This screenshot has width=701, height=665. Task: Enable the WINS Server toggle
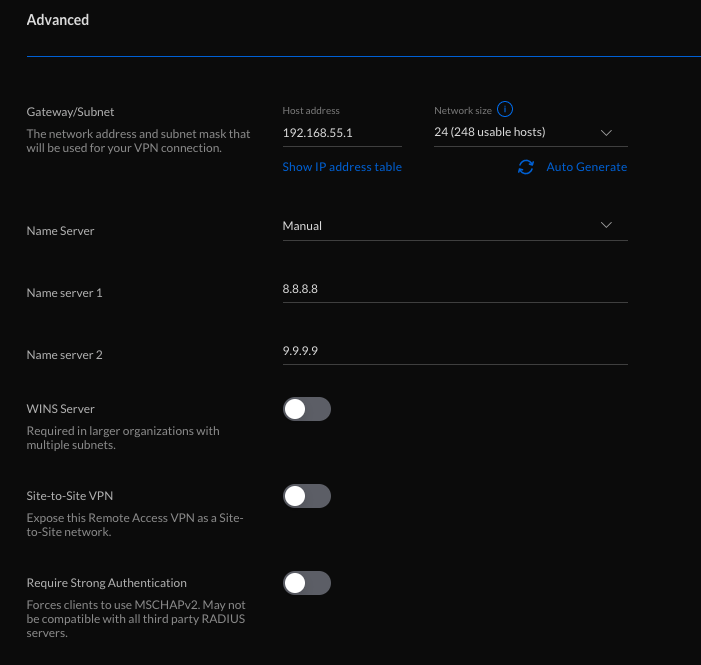point(307,409)
